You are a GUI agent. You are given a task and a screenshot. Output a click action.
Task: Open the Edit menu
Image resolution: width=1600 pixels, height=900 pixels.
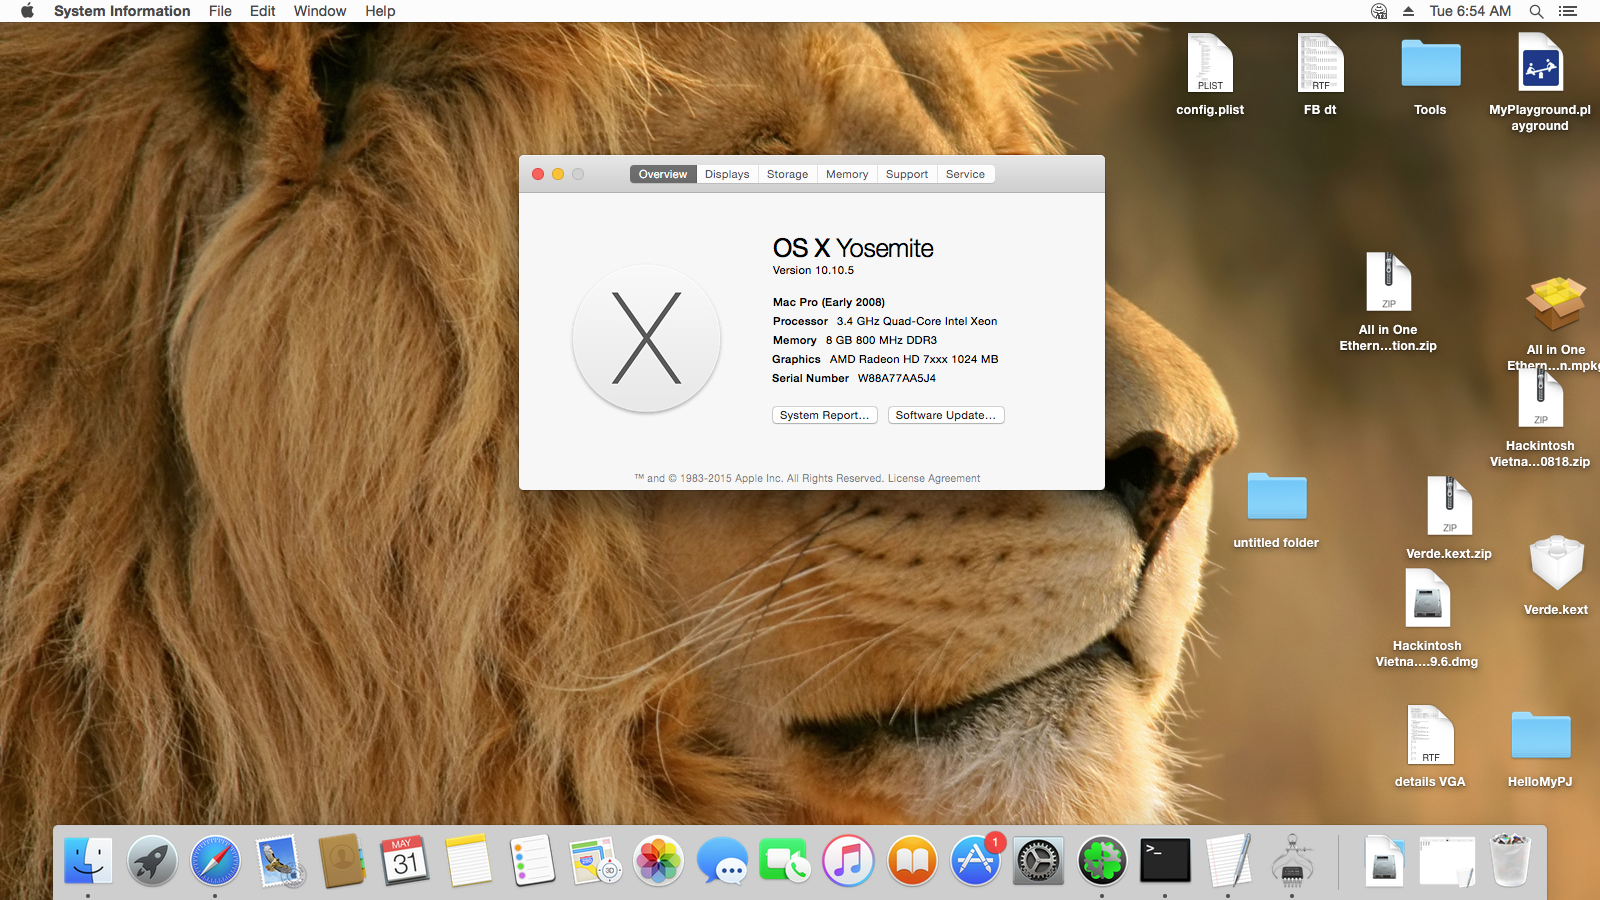pos(262,11)
